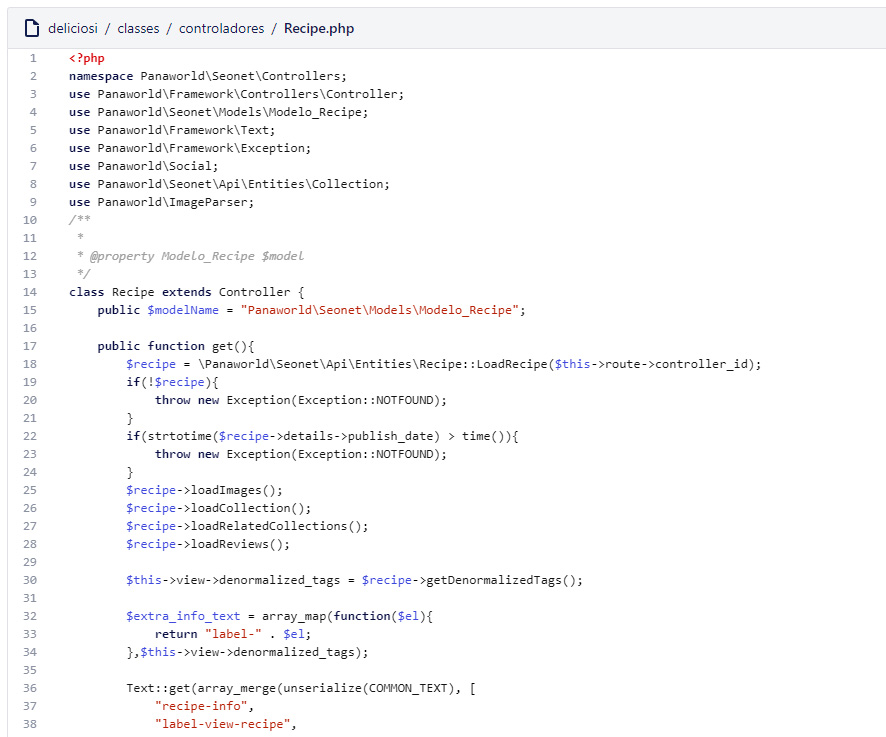Select the $modelName variable on line 15
Screen dimensions: 886x737
click(x=183, y=310)
